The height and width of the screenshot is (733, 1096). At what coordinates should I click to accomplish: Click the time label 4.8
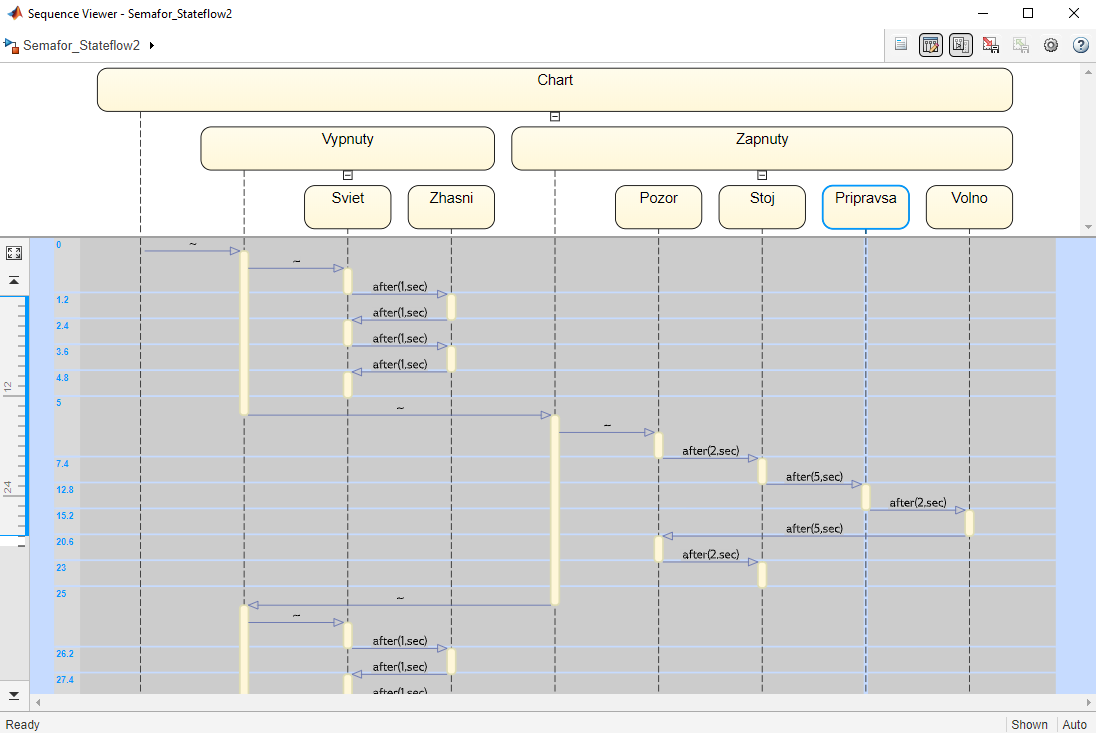pyautogui.click(x=63, y=377)
